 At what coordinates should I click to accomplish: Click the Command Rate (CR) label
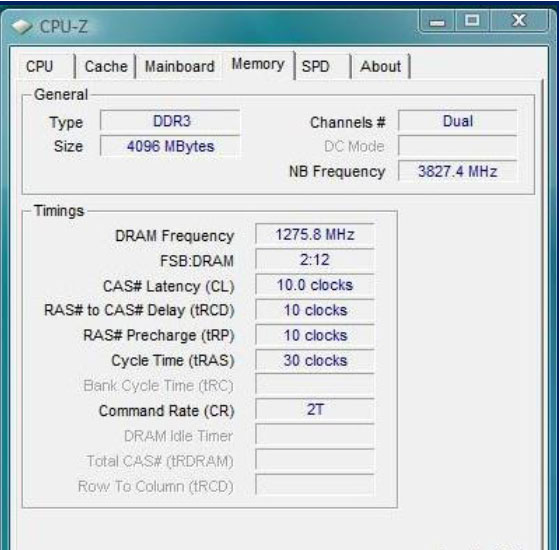(x=166, y=411)
